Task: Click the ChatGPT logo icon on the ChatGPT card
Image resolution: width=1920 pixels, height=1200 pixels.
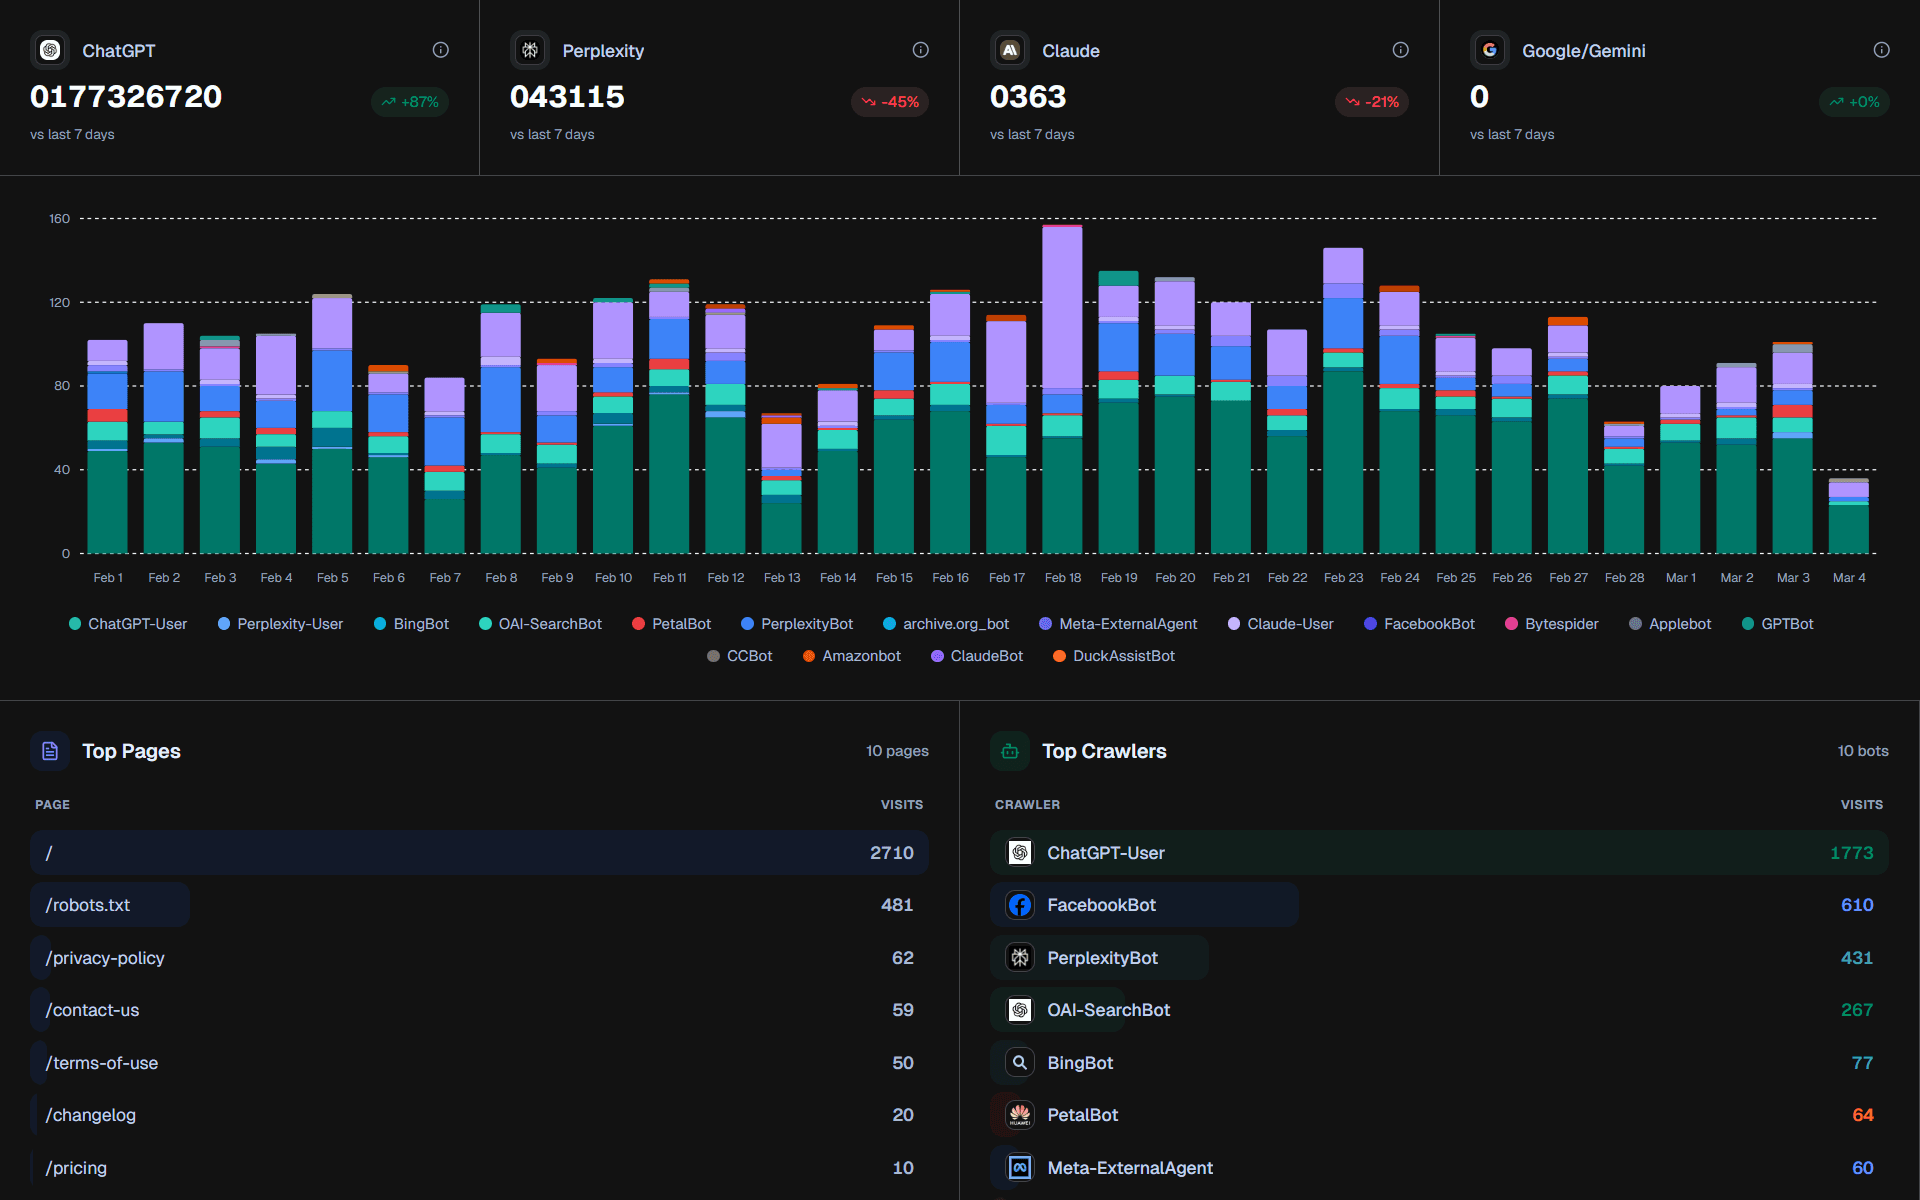Action: 50,50
